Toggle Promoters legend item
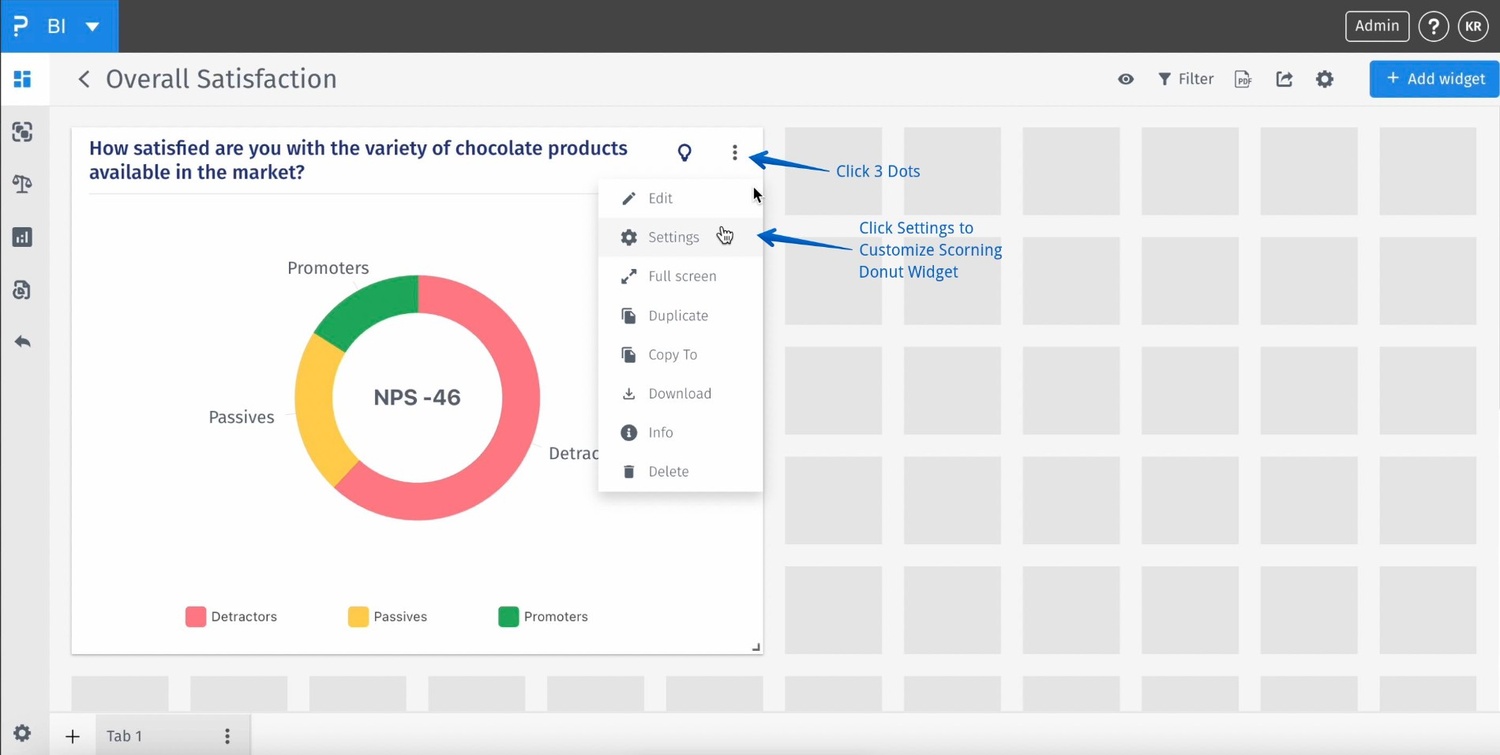 coord(543,617)
